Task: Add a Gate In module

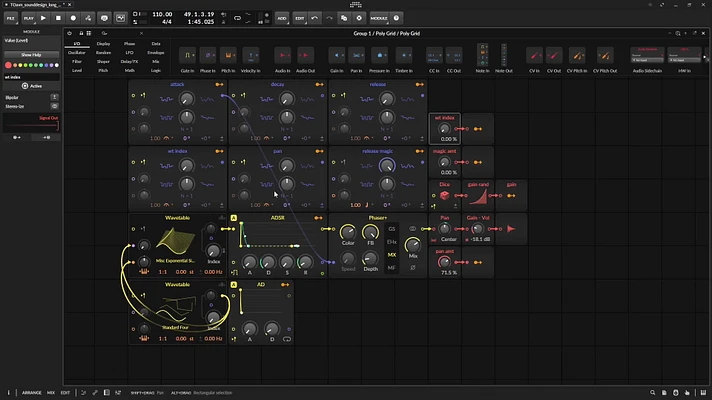Action: (x=187, y=56)
